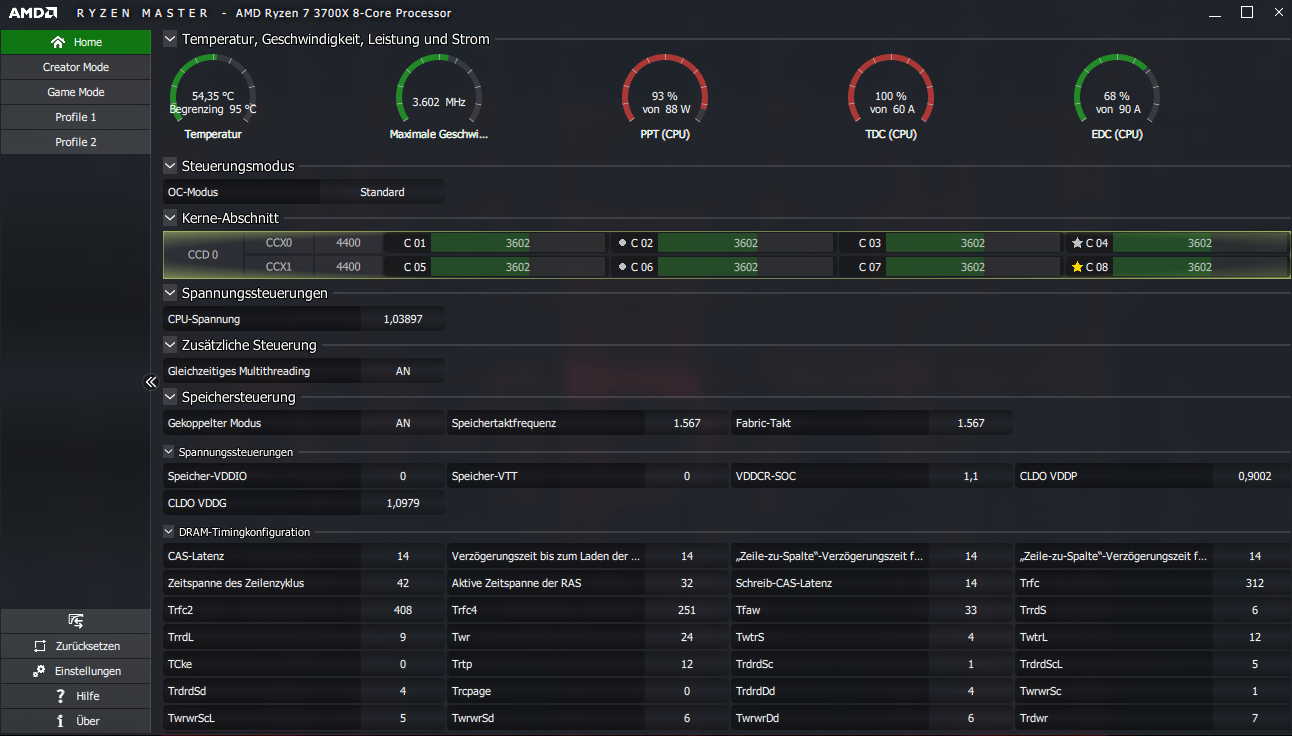Open Einstellungen
Image resolution: width=1292 pixels, height=736 pixels.
pyautogui.click(x=75, y=671)
